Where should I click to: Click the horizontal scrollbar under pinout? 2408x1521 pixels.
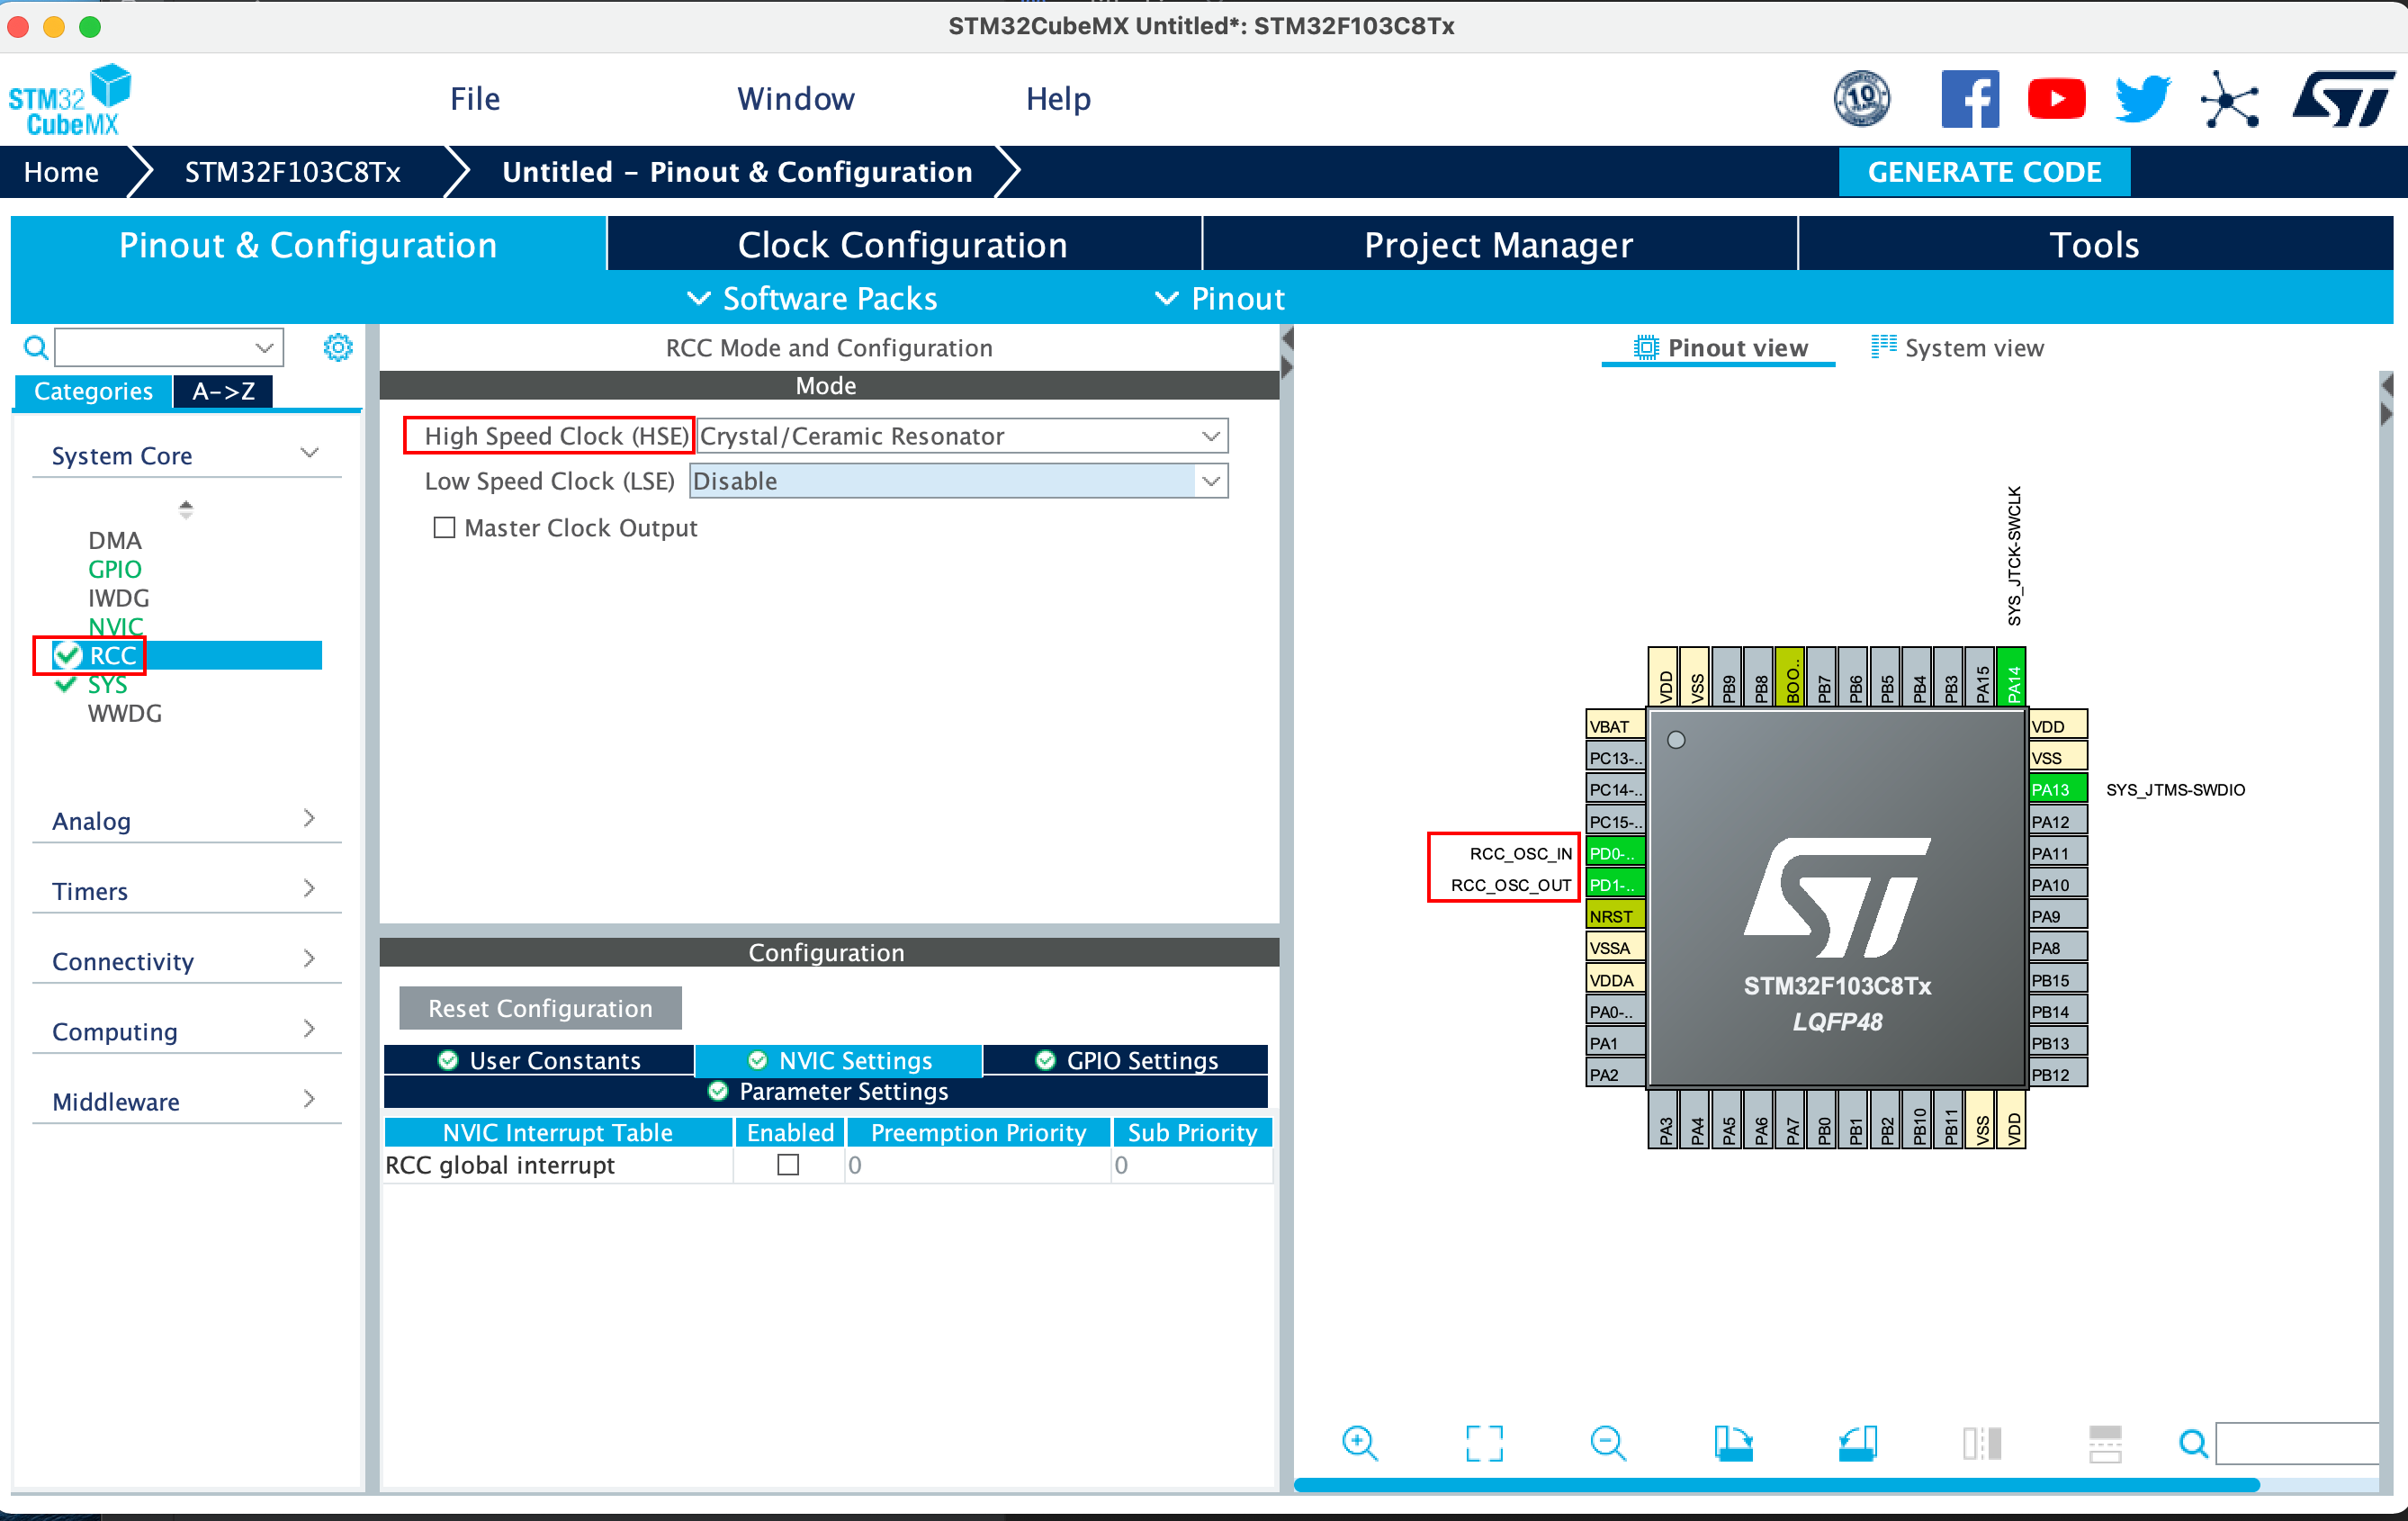pos(1775,1485)
